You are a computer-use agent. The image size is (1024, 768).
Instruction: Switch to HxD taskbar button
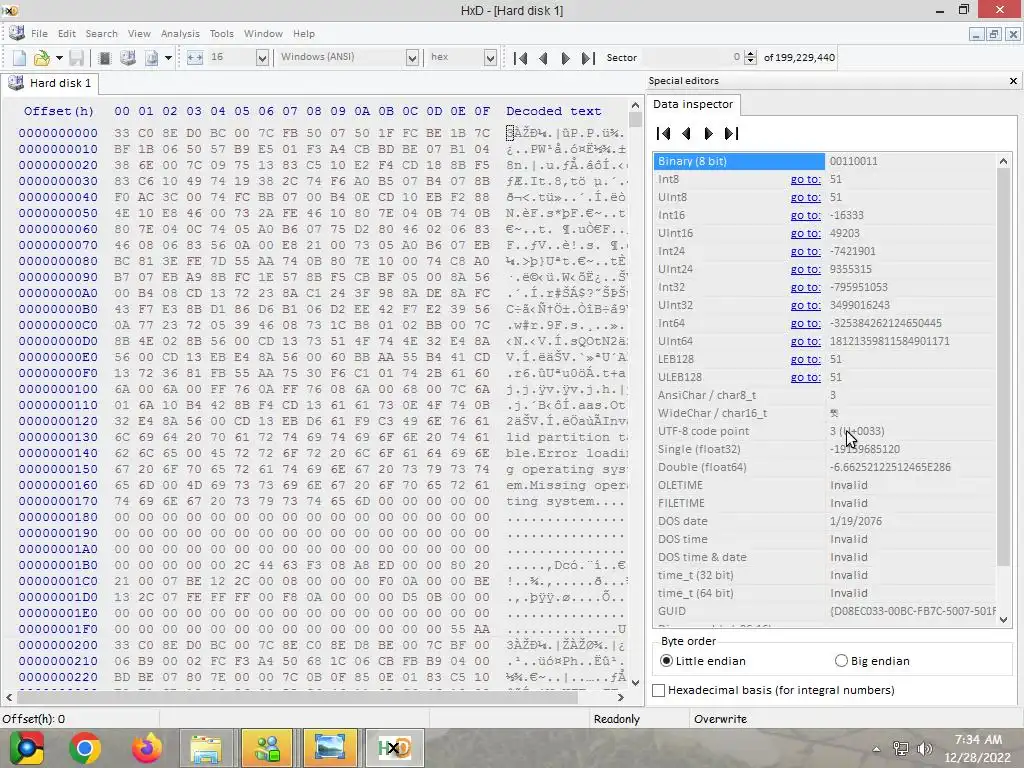point(394,748)
